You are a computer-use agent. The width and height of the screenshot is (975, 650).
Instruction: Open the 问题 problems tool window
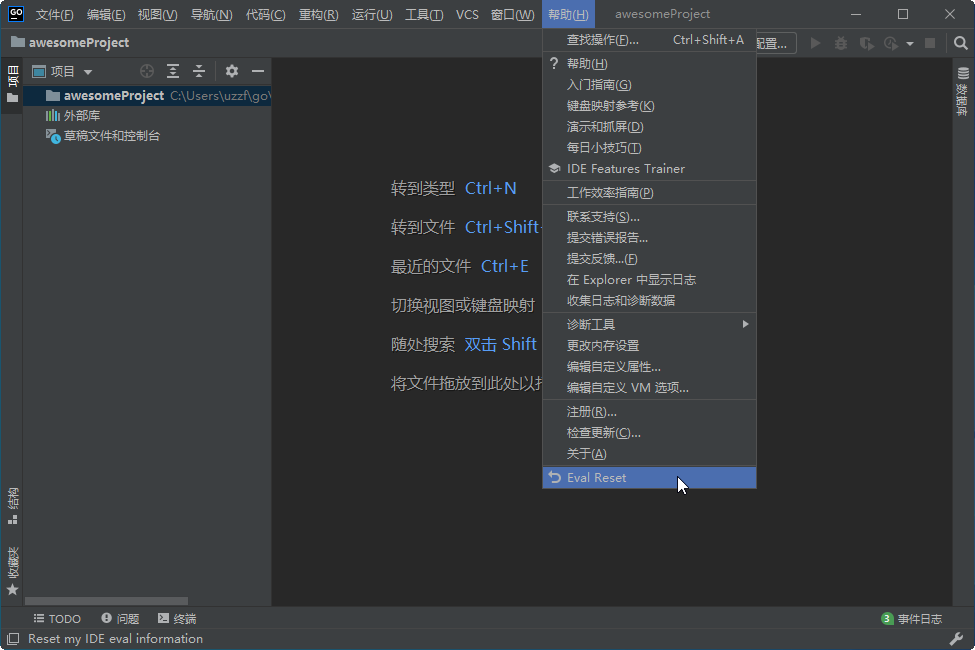[120, 619]
